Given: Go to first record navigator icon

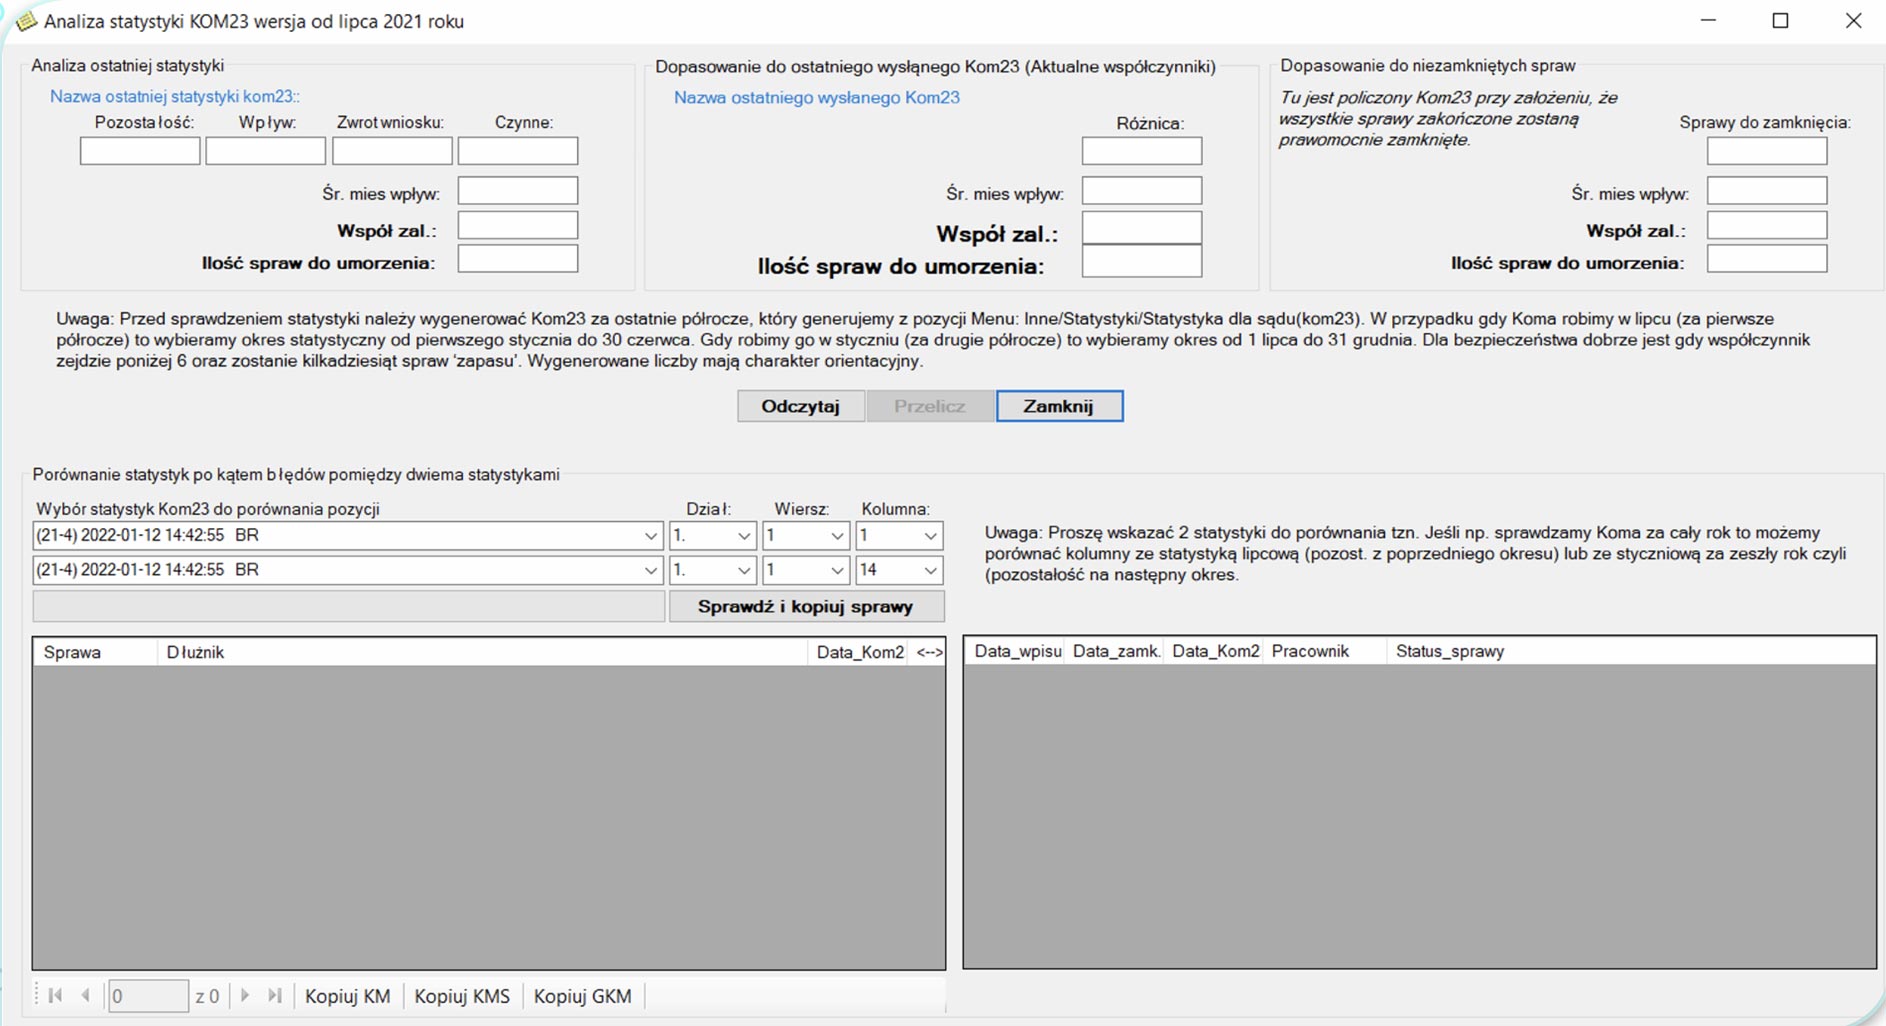Looking at the screenshot, I should tap(55, 996).
